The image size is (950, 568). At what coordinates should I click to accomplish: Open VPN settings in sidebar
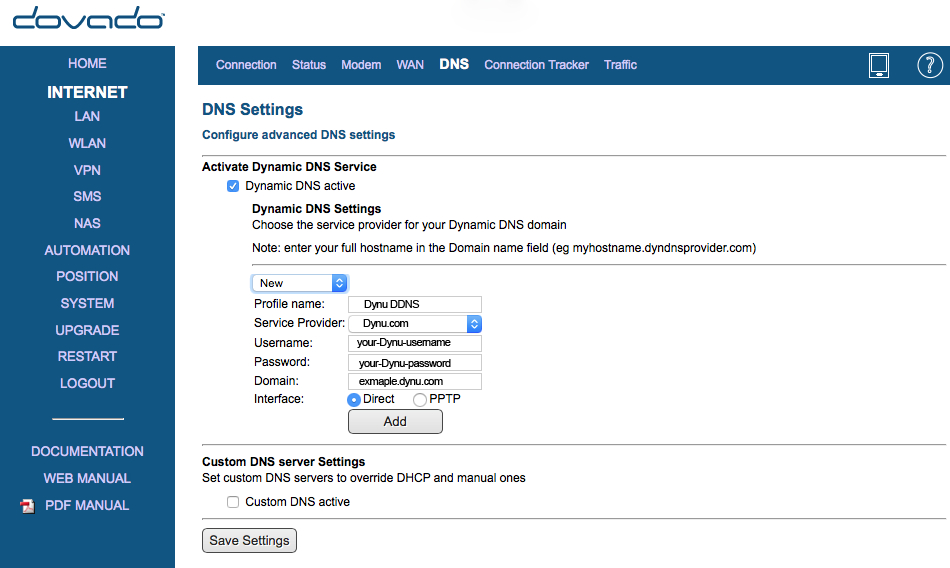(x=87, y=170)
